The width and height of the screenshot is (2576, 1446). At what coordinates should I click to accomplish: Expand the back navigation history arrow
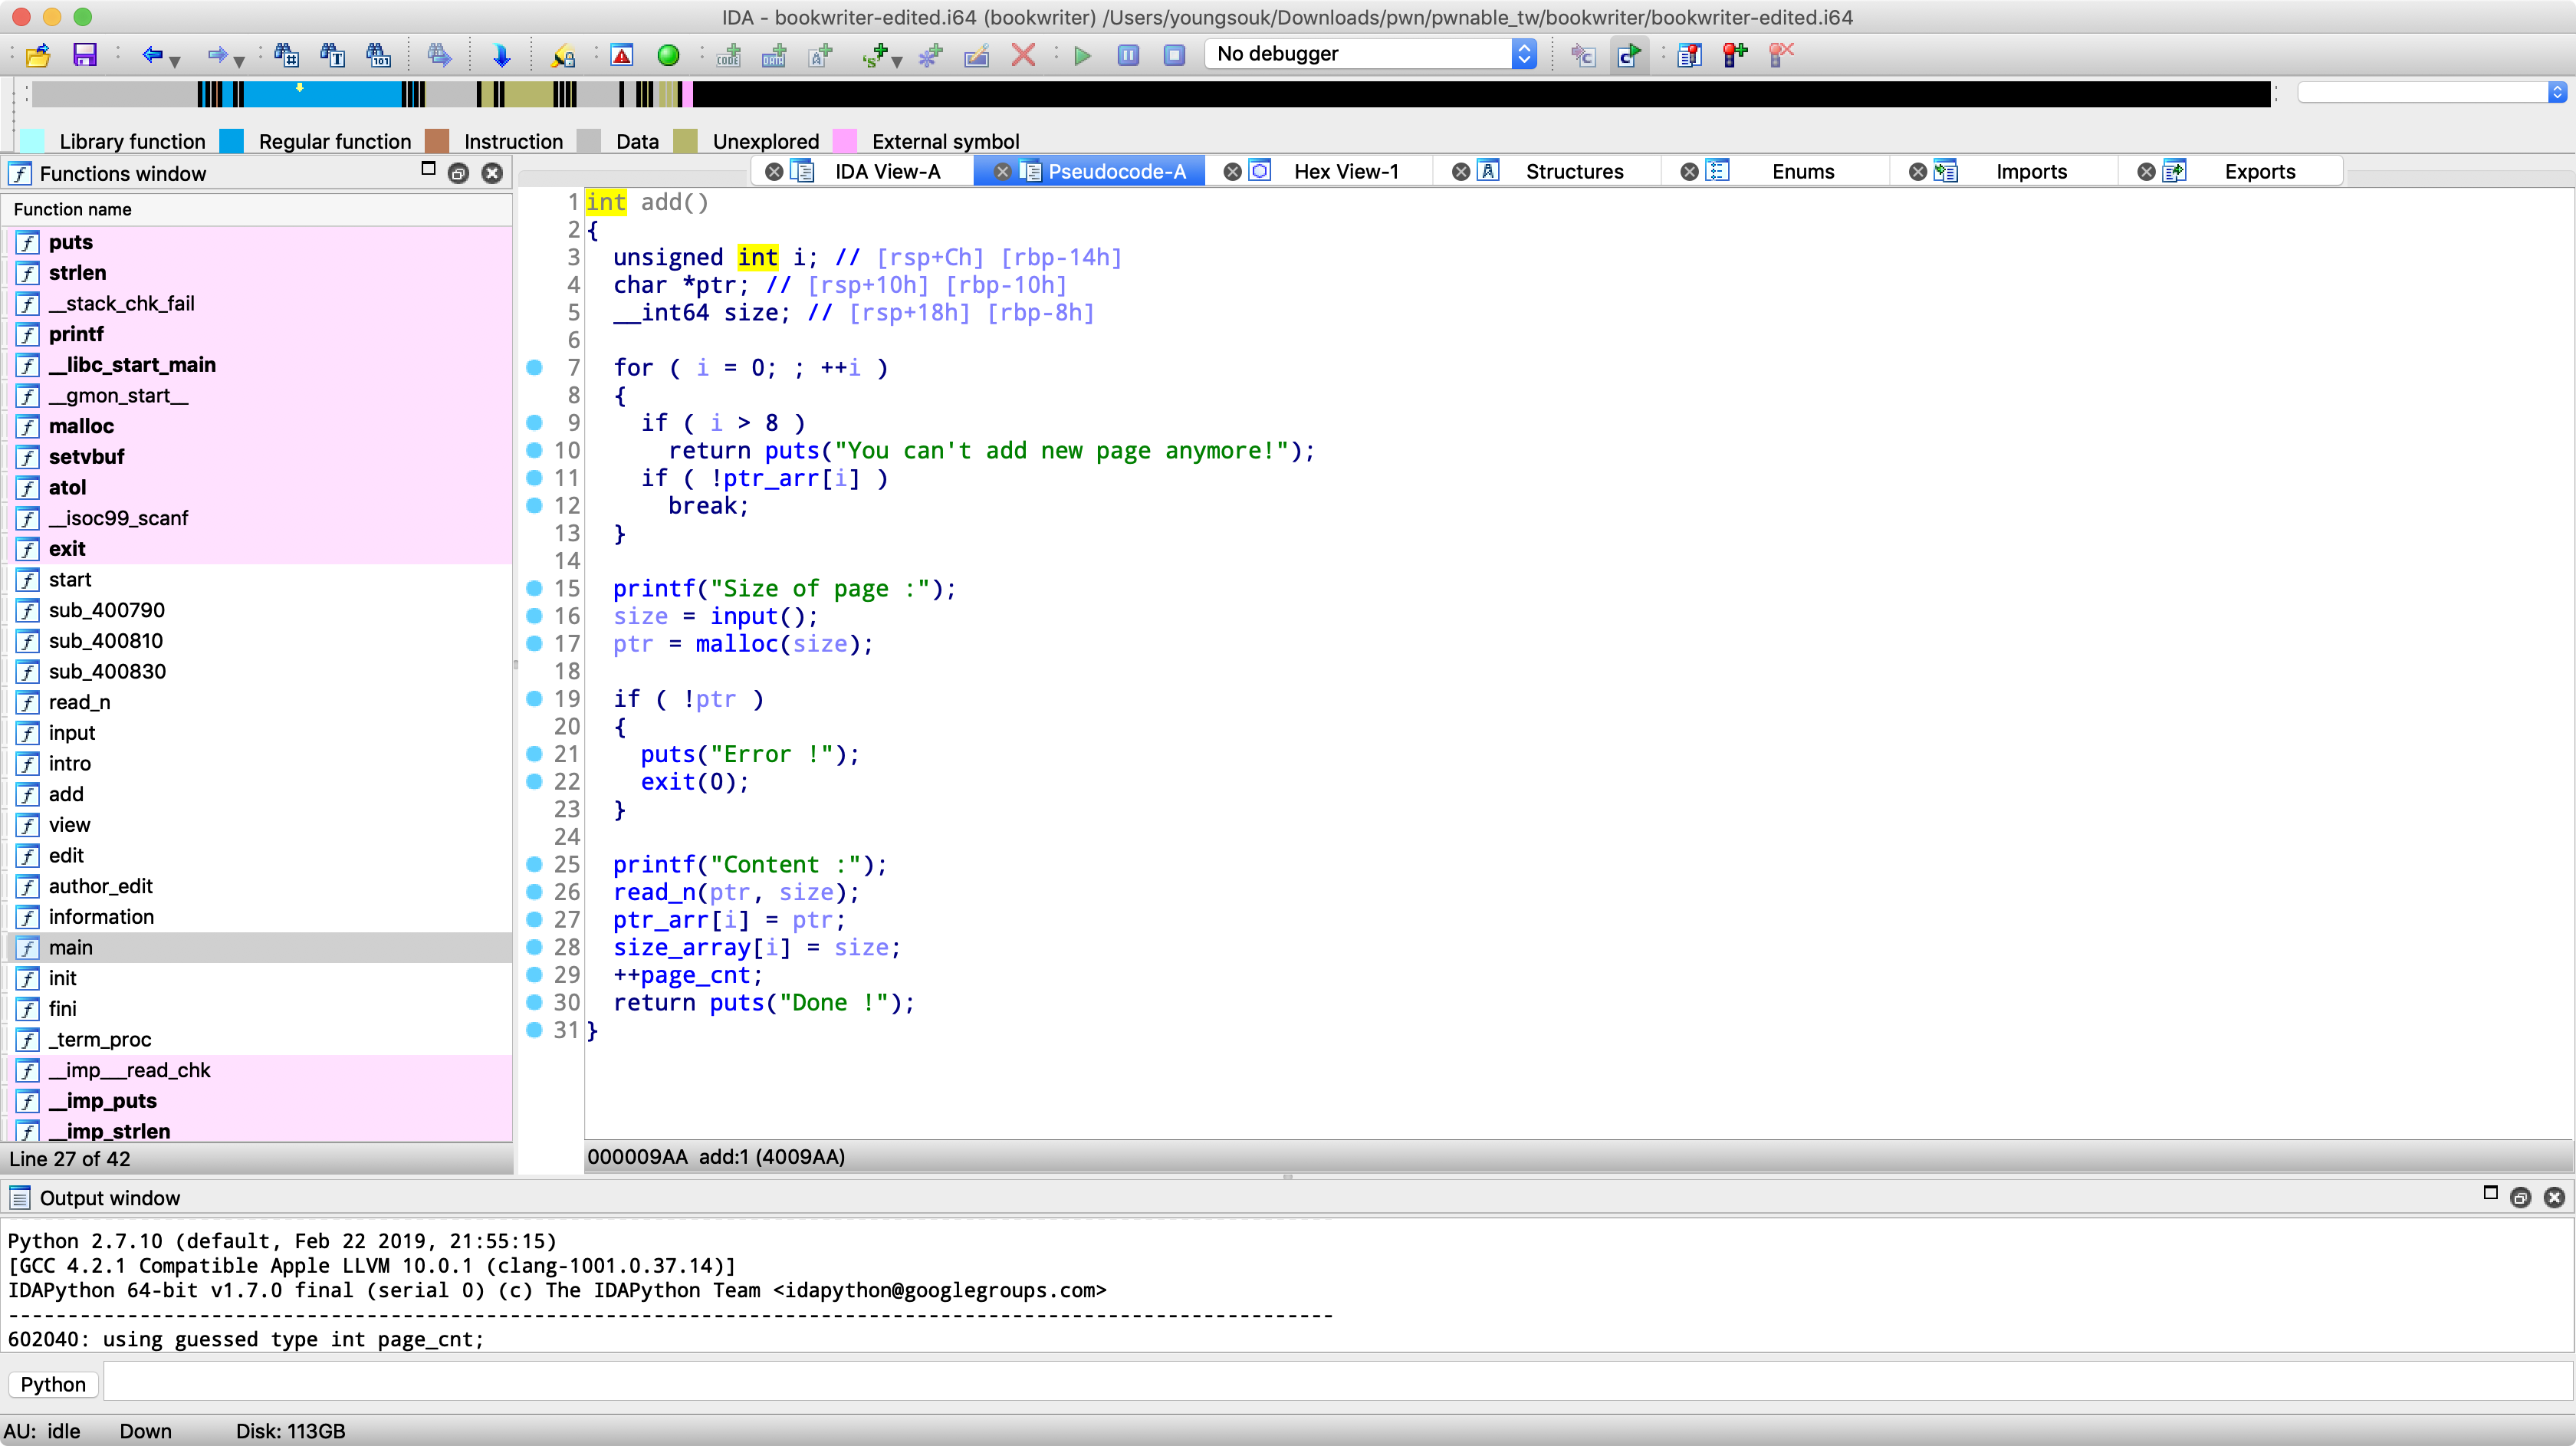pos(175,61)
